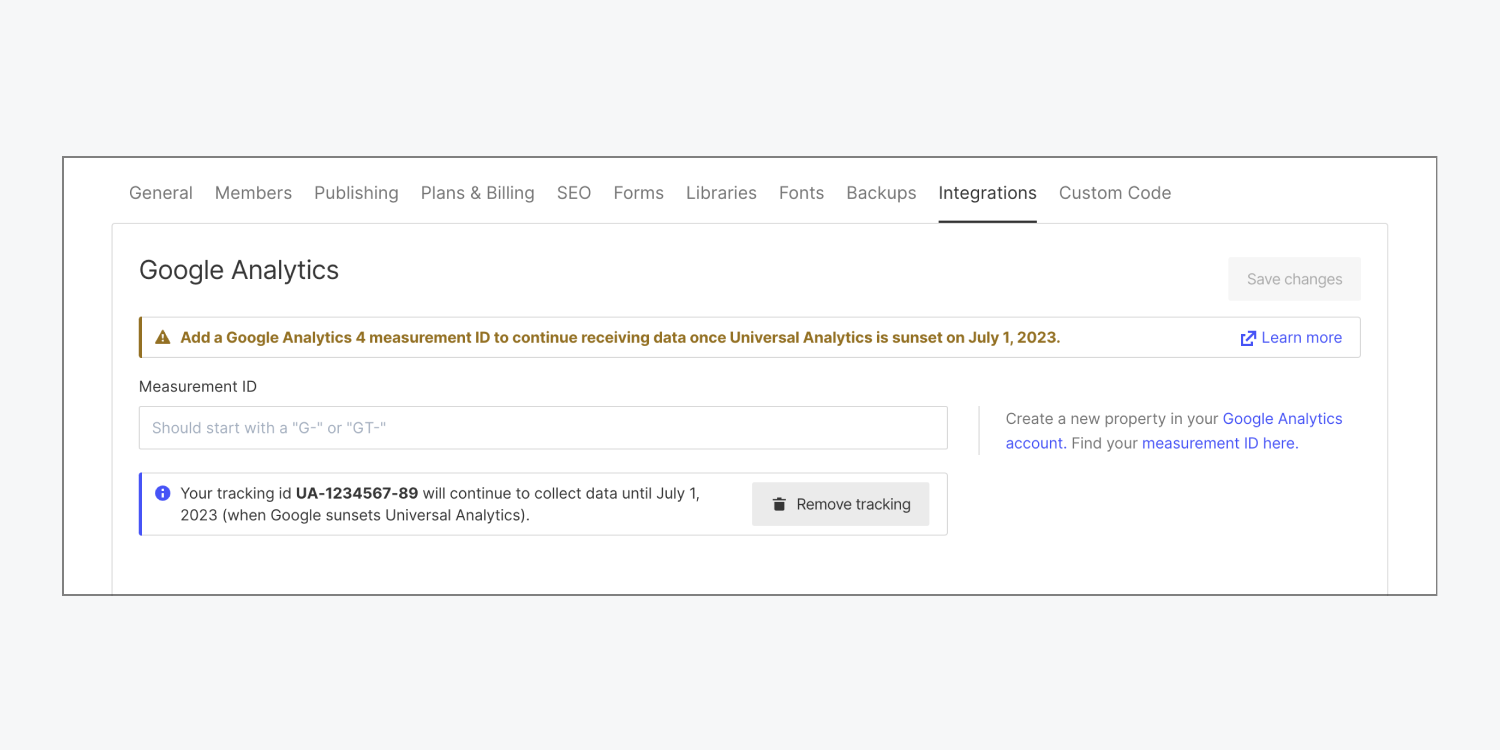Open the Custom Code tab

[x=1115, y=193]
